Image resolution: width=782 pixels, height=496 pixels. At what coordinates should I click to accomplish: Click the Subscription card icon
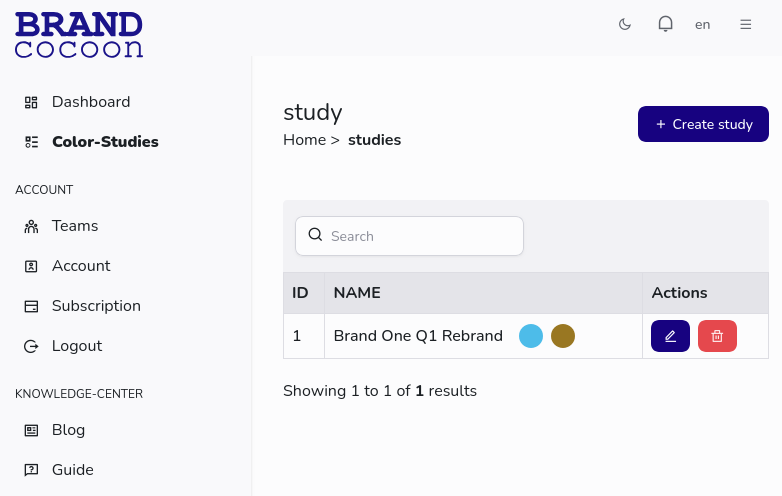click(x=31, y=306)
